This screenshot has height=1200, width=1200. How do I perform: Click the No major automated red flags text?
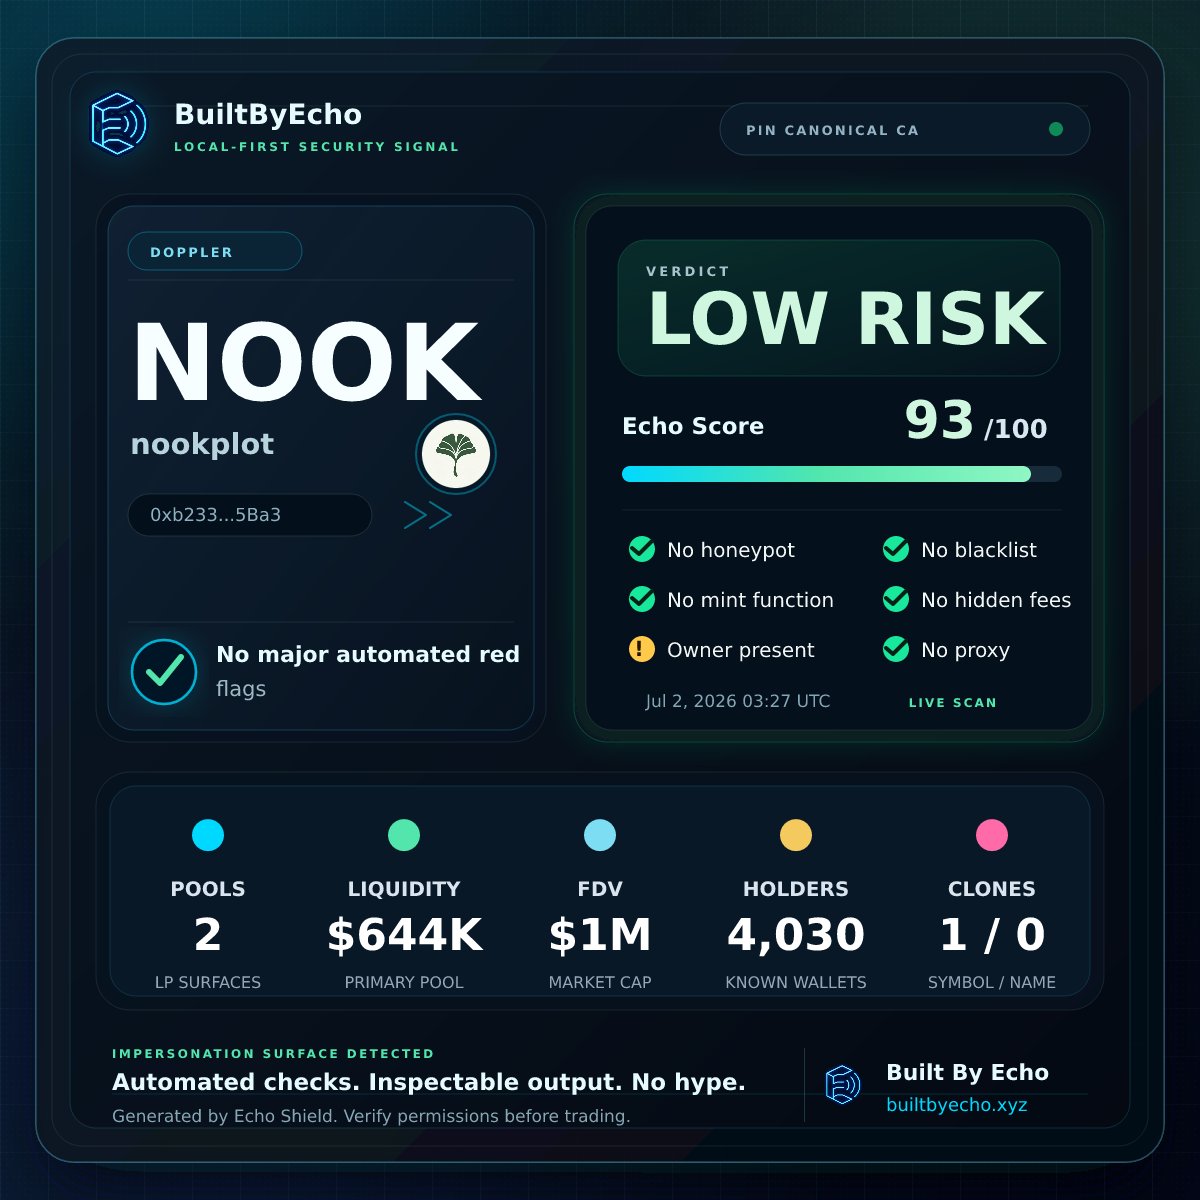point(368,671)
